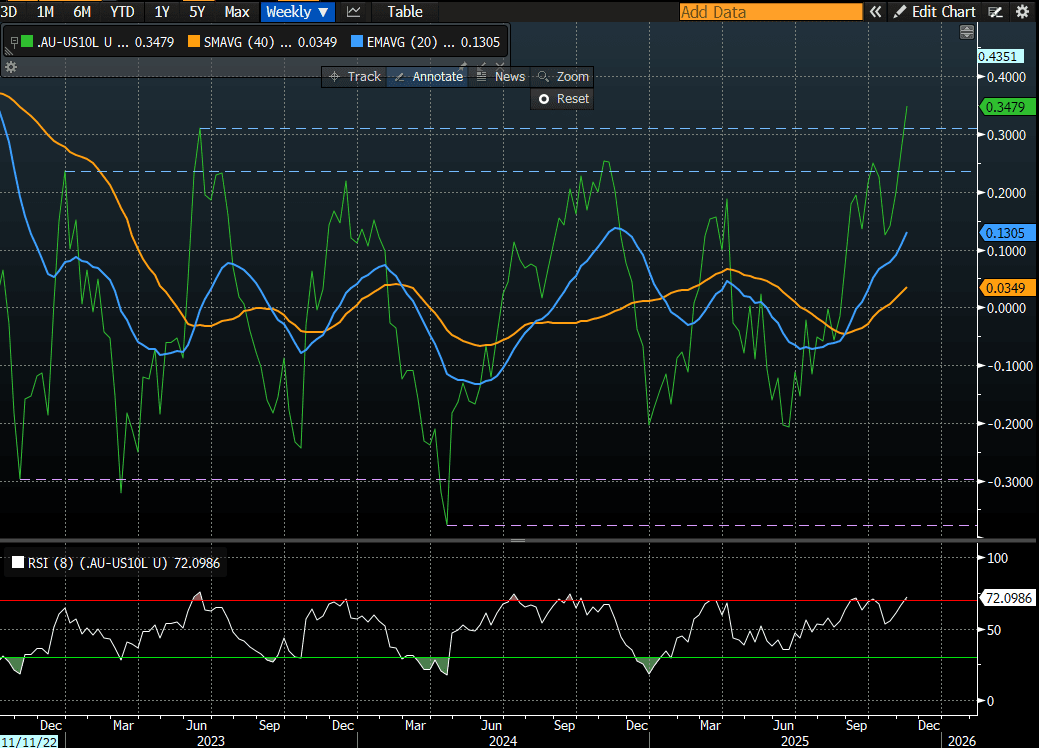Screen dimensions: 1039x748
Task: Open chart settings gear in top-right
Action: 1021,12
